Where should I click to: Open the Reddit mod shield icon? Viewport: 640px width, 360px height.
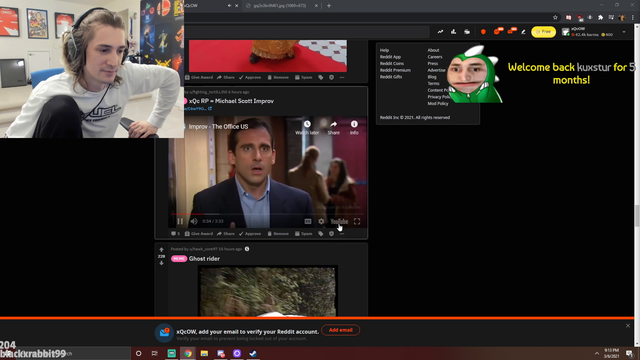pos(483,31)
